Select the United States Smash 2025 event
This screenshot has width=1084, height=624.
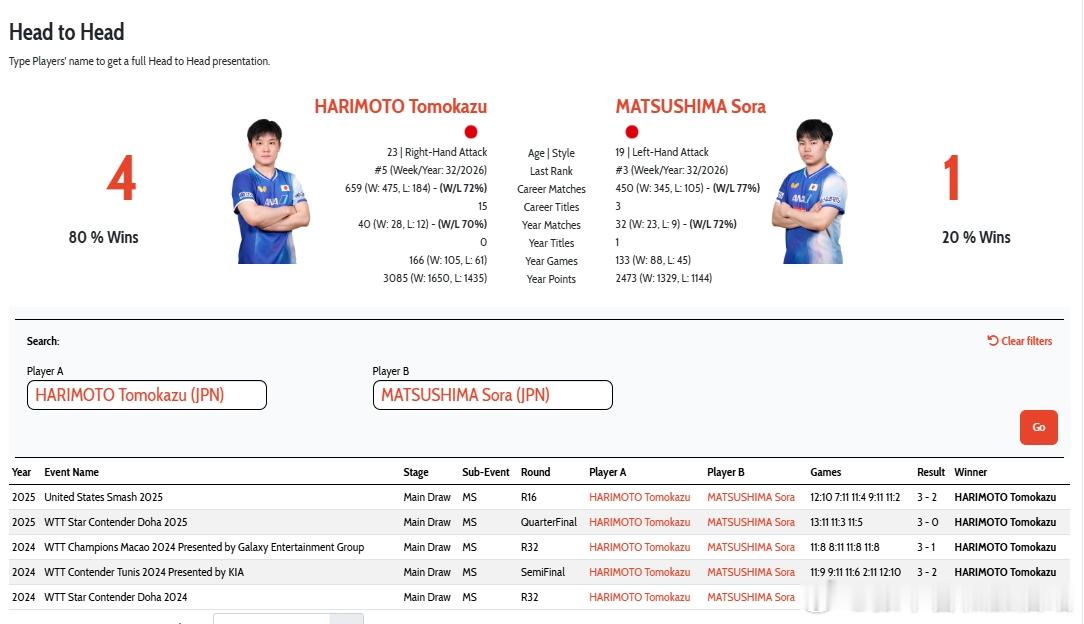click(103, 497)
